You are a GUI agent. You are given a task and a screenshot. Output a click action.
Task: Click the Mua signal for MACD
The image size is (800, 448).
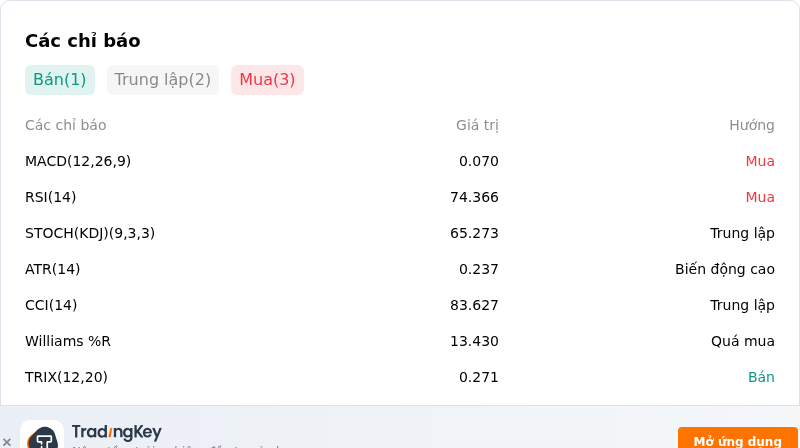(760, 161)
